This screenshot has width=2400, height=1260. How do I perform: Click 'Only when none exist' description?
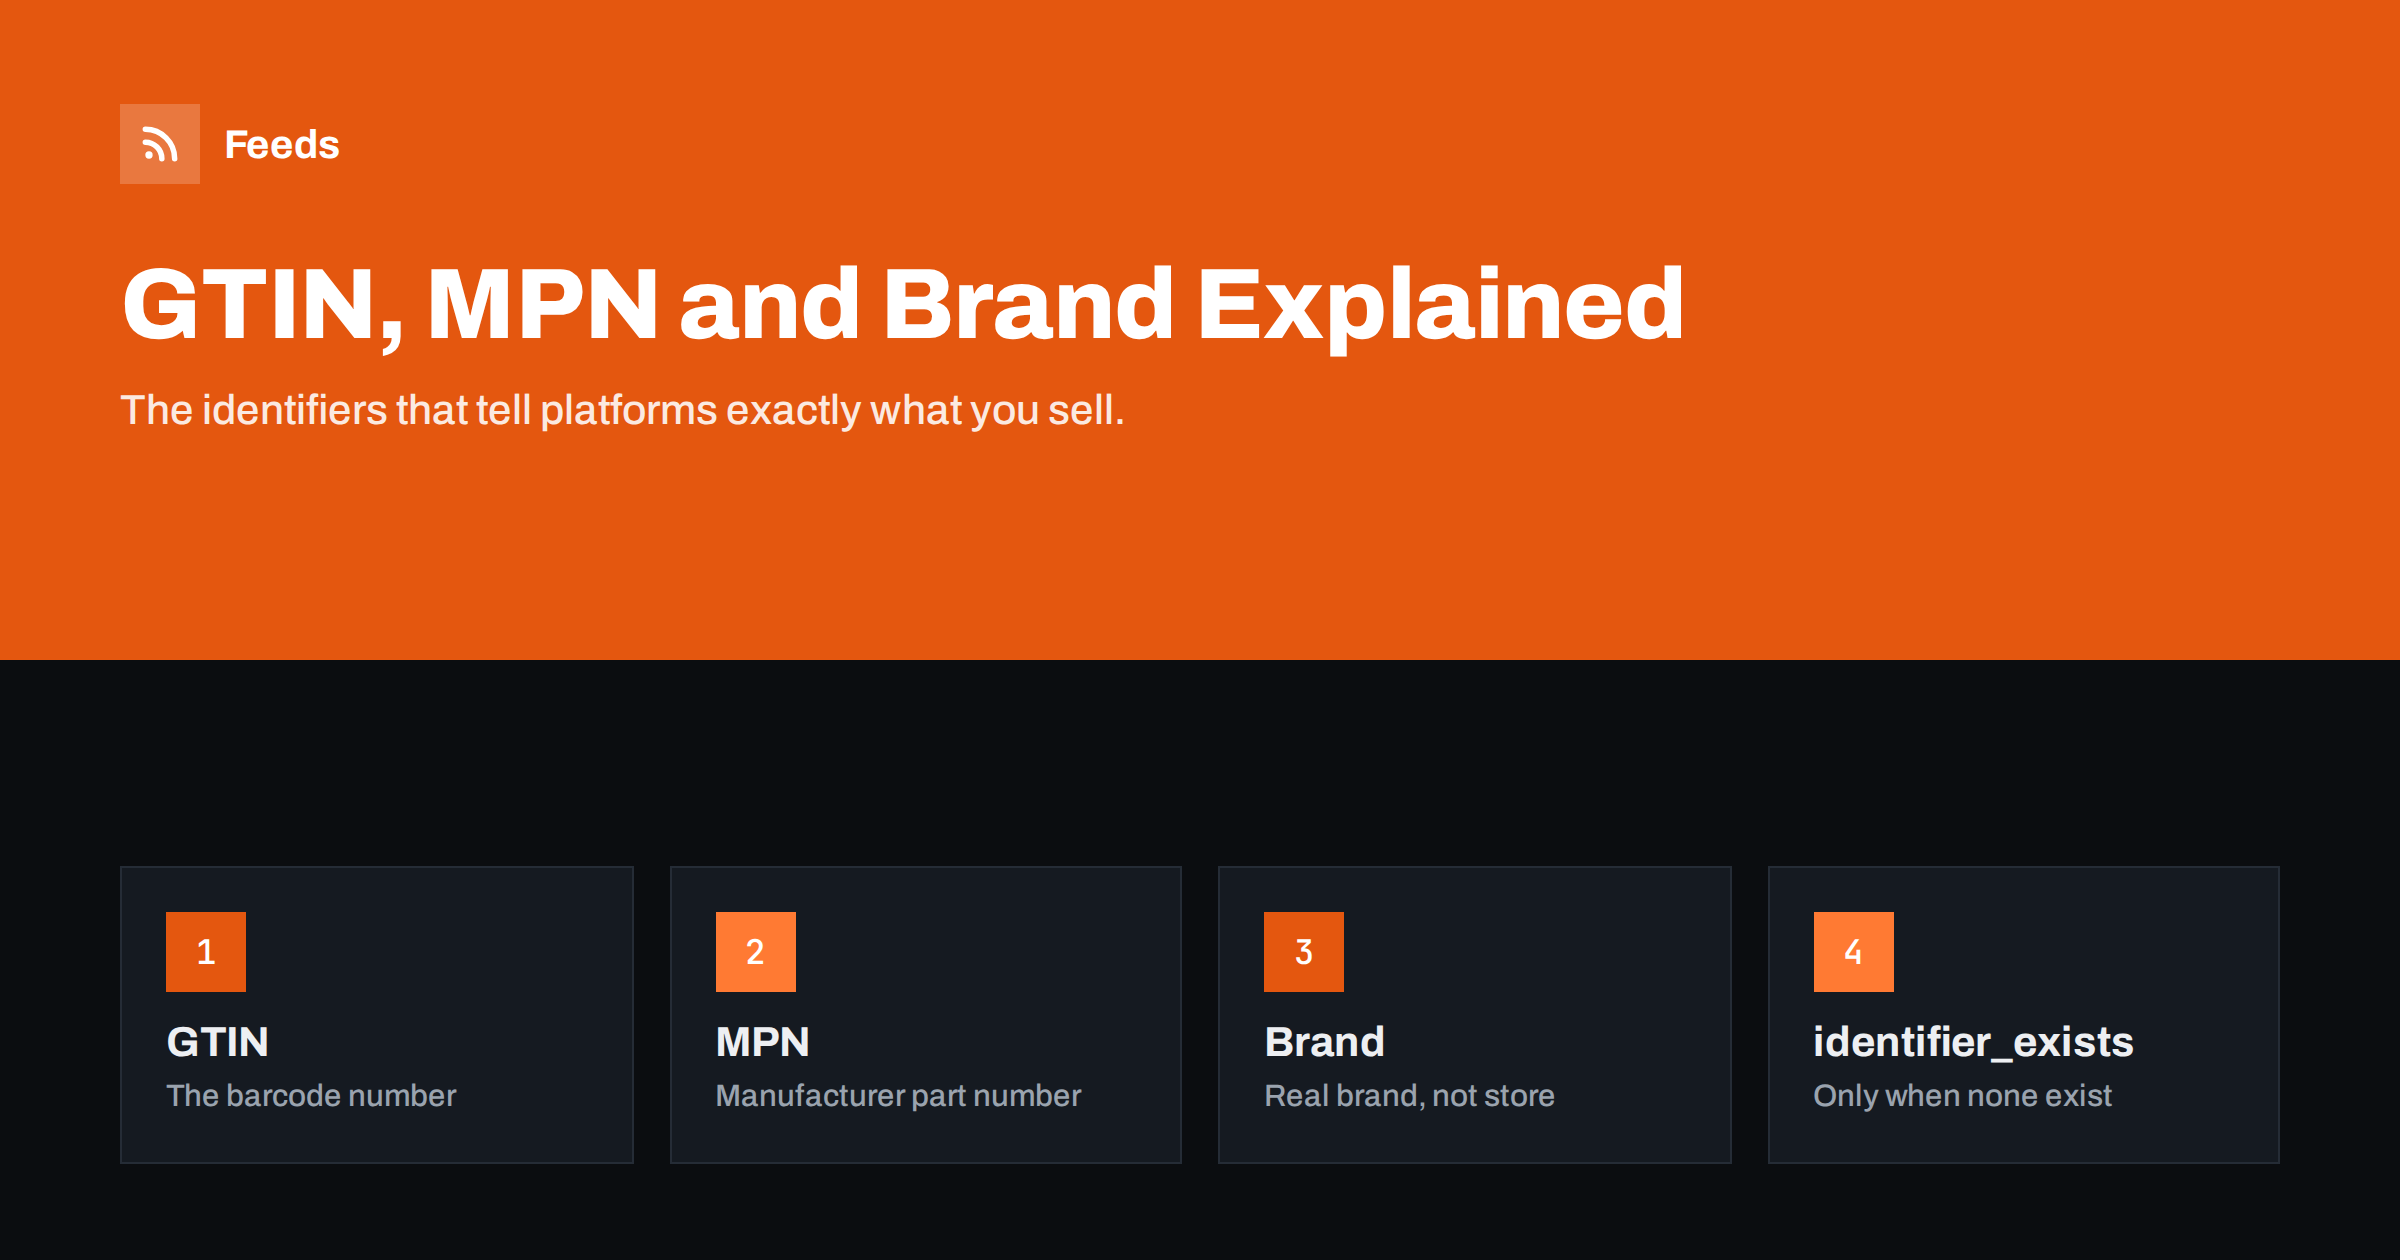tap(1962, 1096)
